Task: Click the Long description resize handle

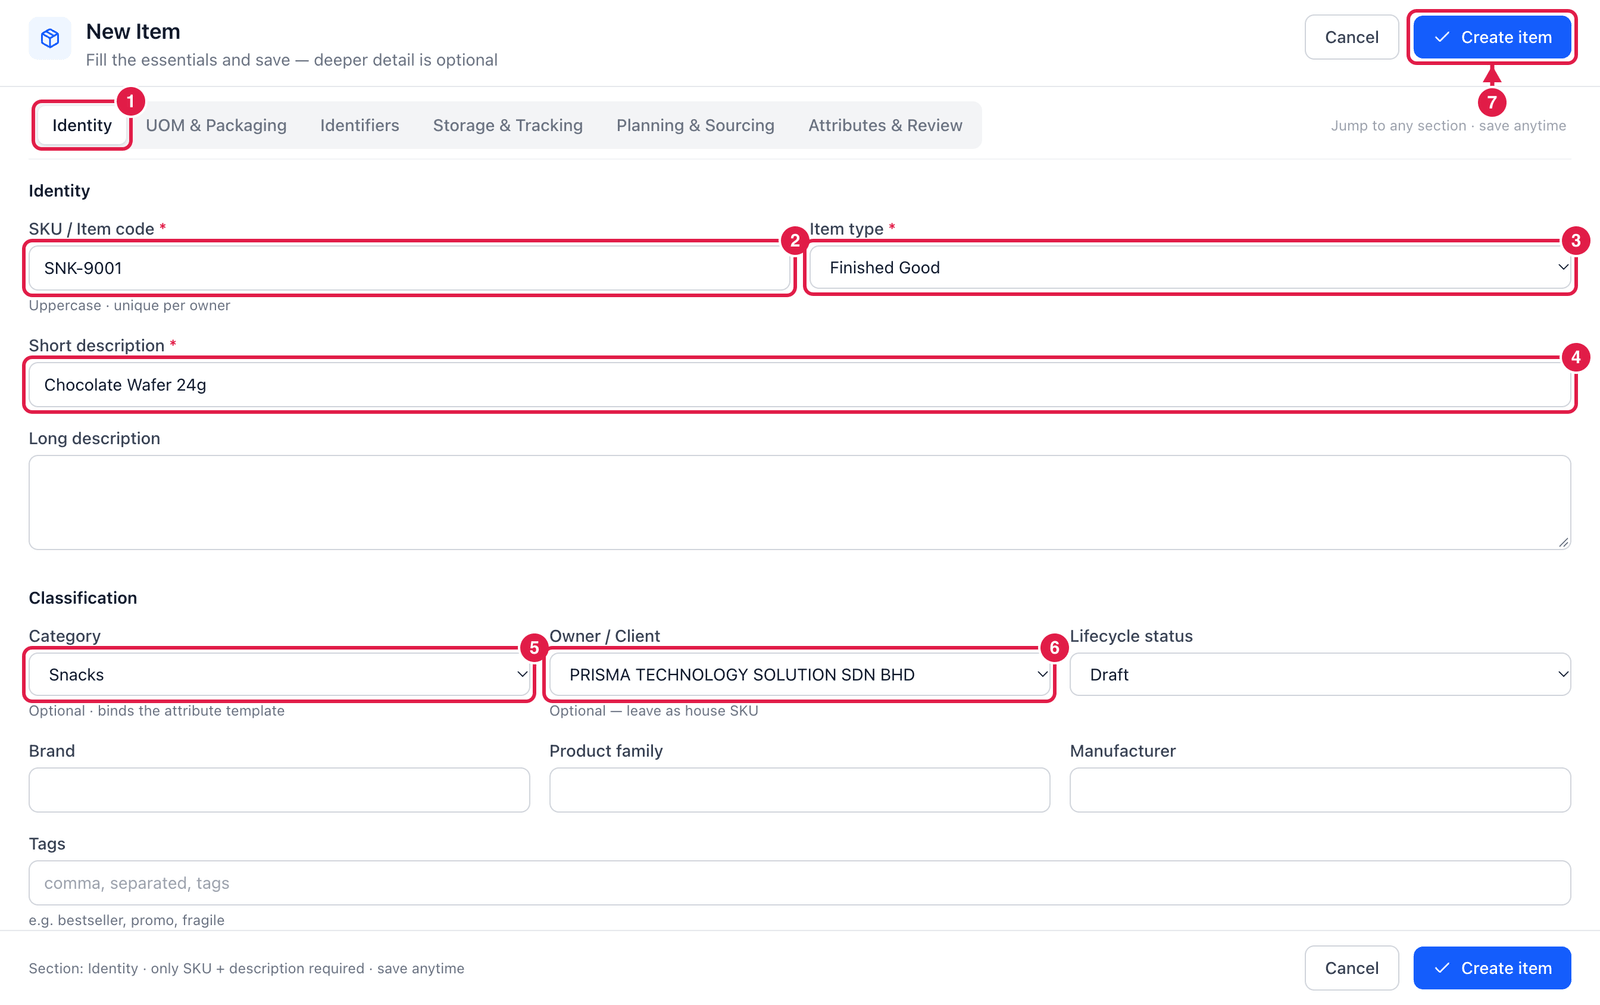Action: (1563, 541)
